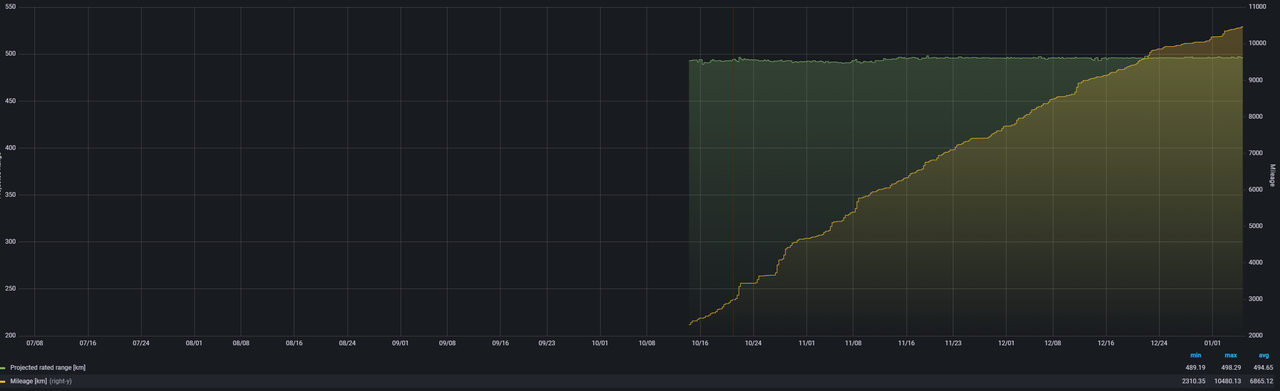Click the 494.65 avg value for Projected range
The height and width of the screenshot is (391, 1280).
tap(1261, 369)
